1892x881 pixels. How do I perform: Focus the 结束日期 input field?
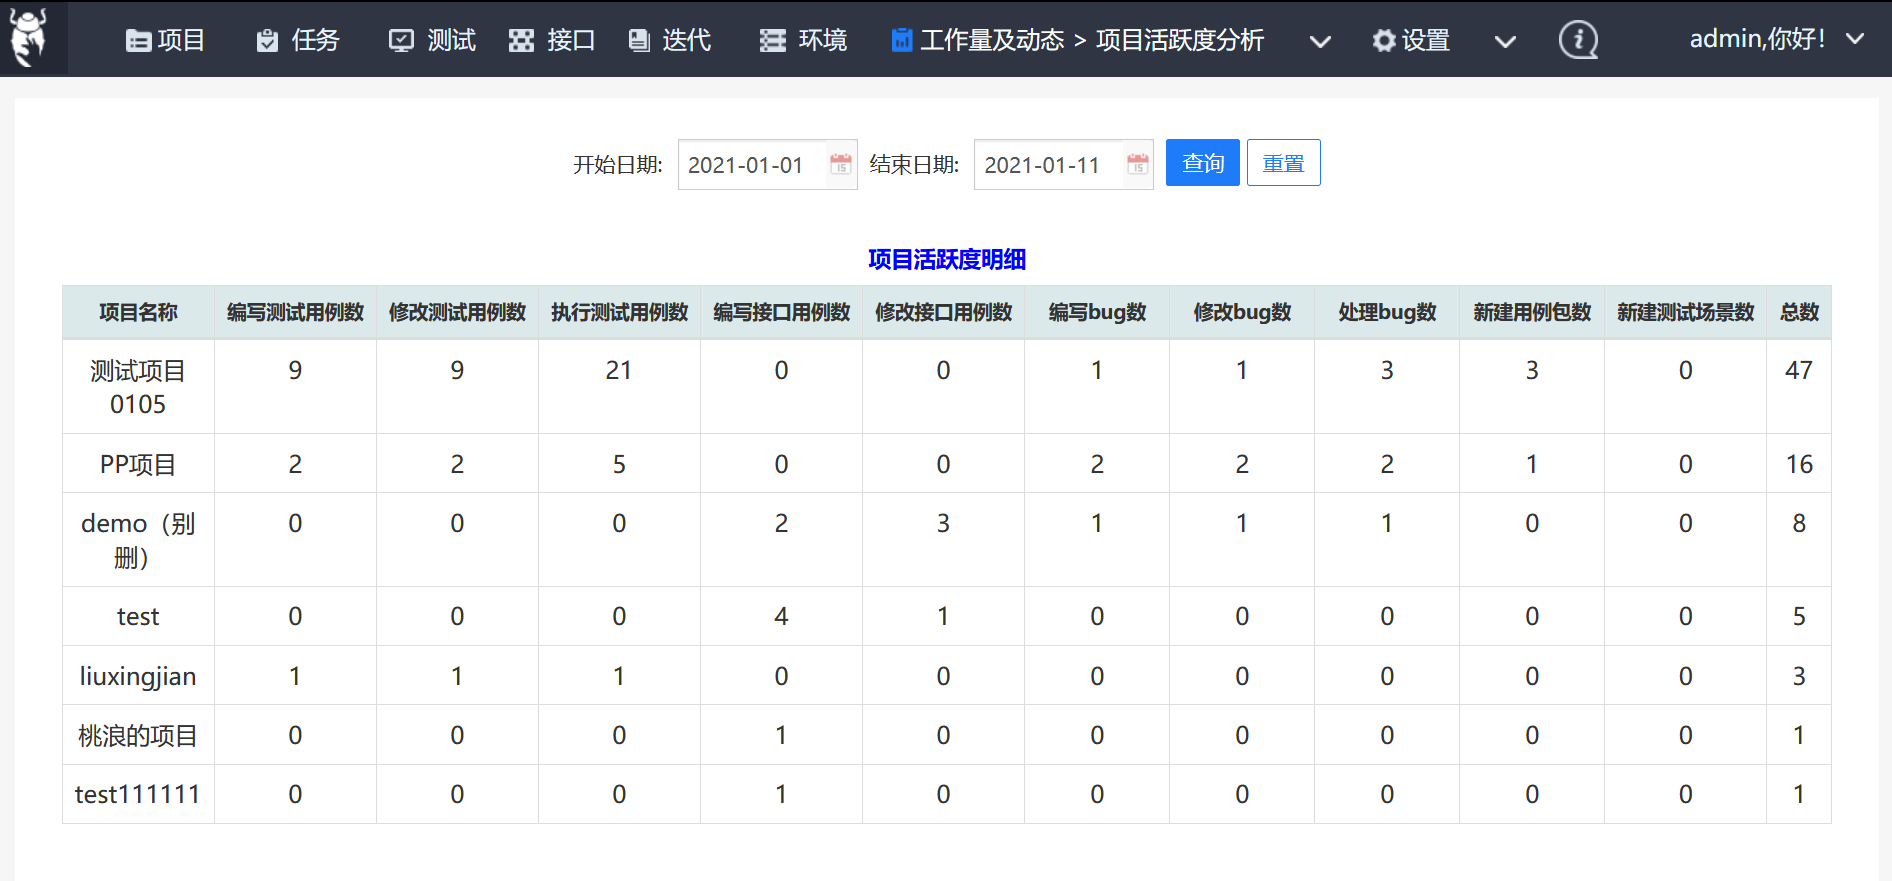1063,164
